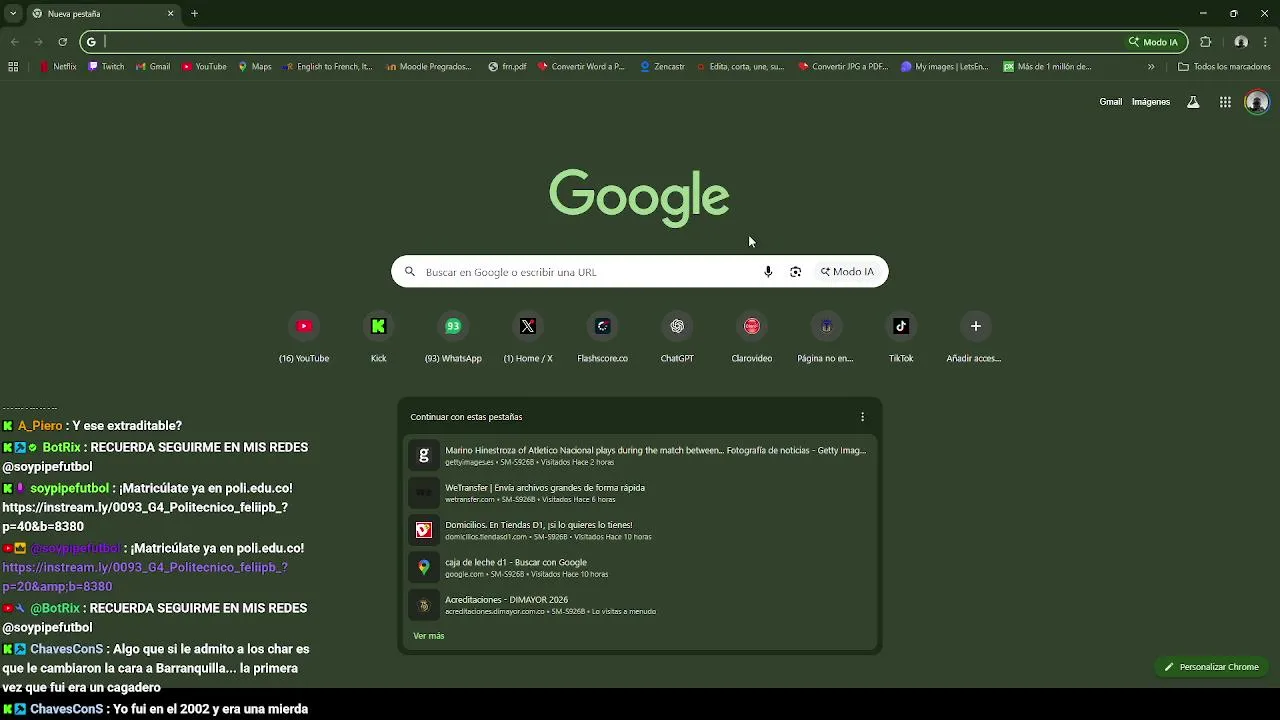Click 'Modo IA' in the address bar
Viewport: 1280px width, 720px height.
coord(1154,42)
